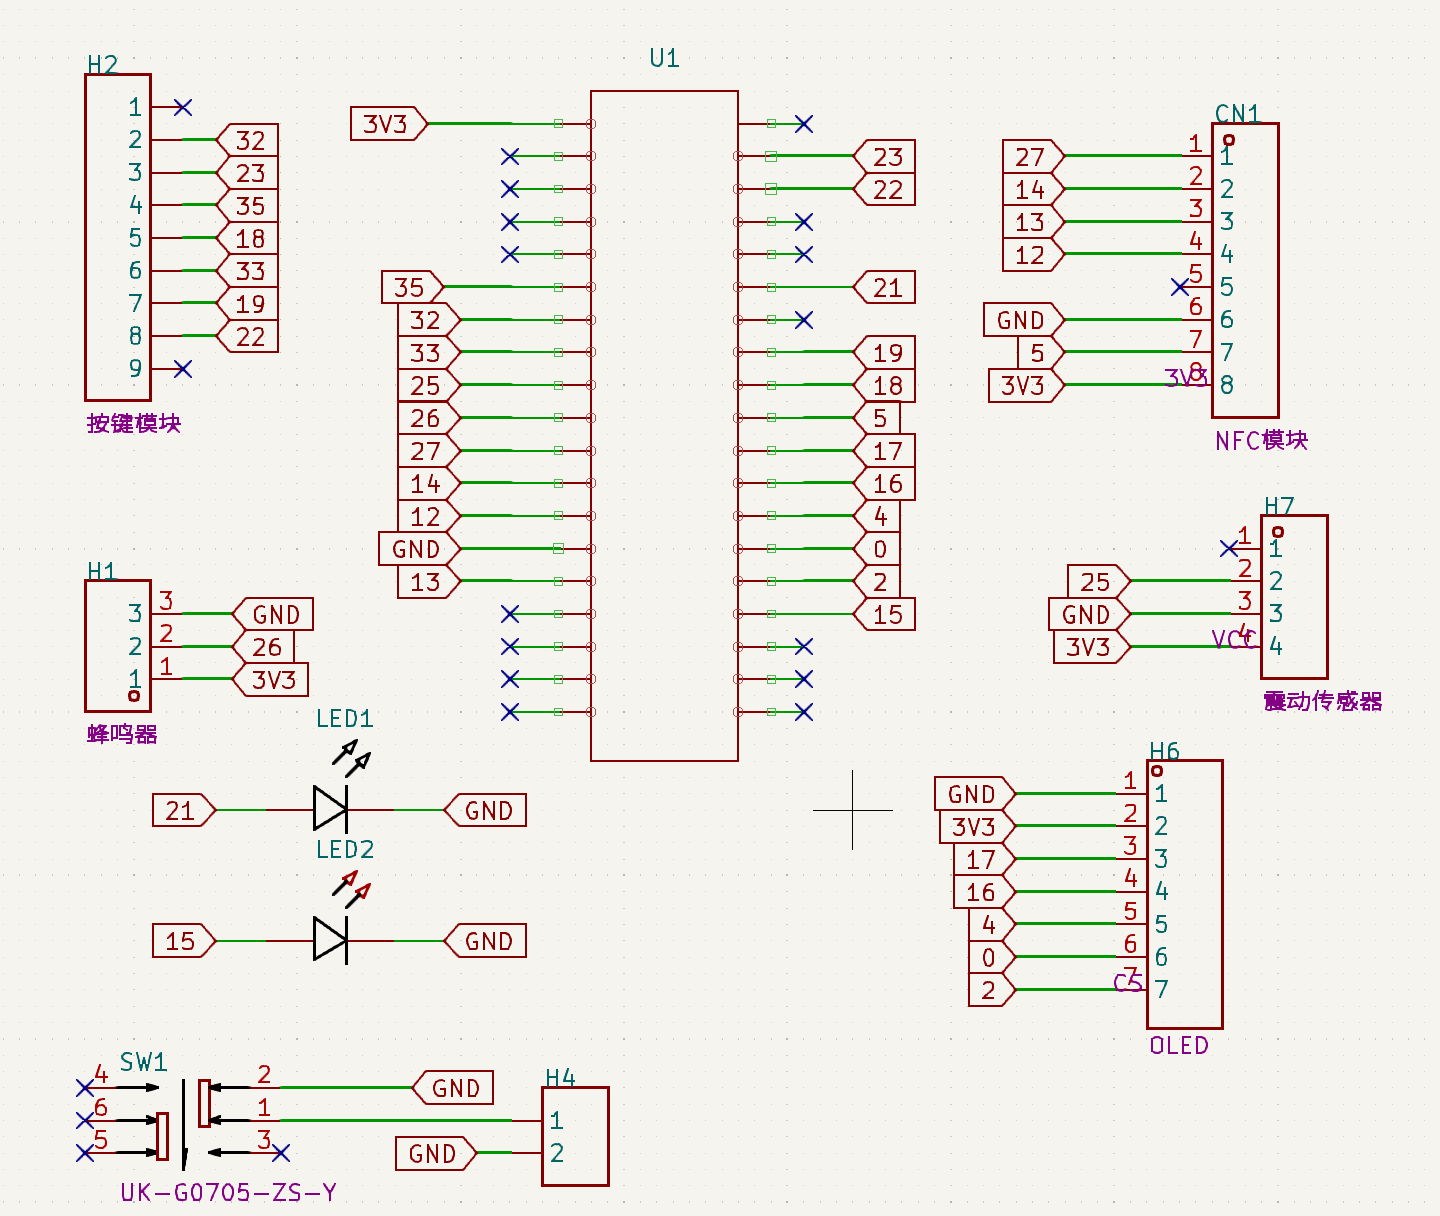1440x1216 pixels.
Task: Click the 蜂鸣器 value text
Action: (122, 734)
